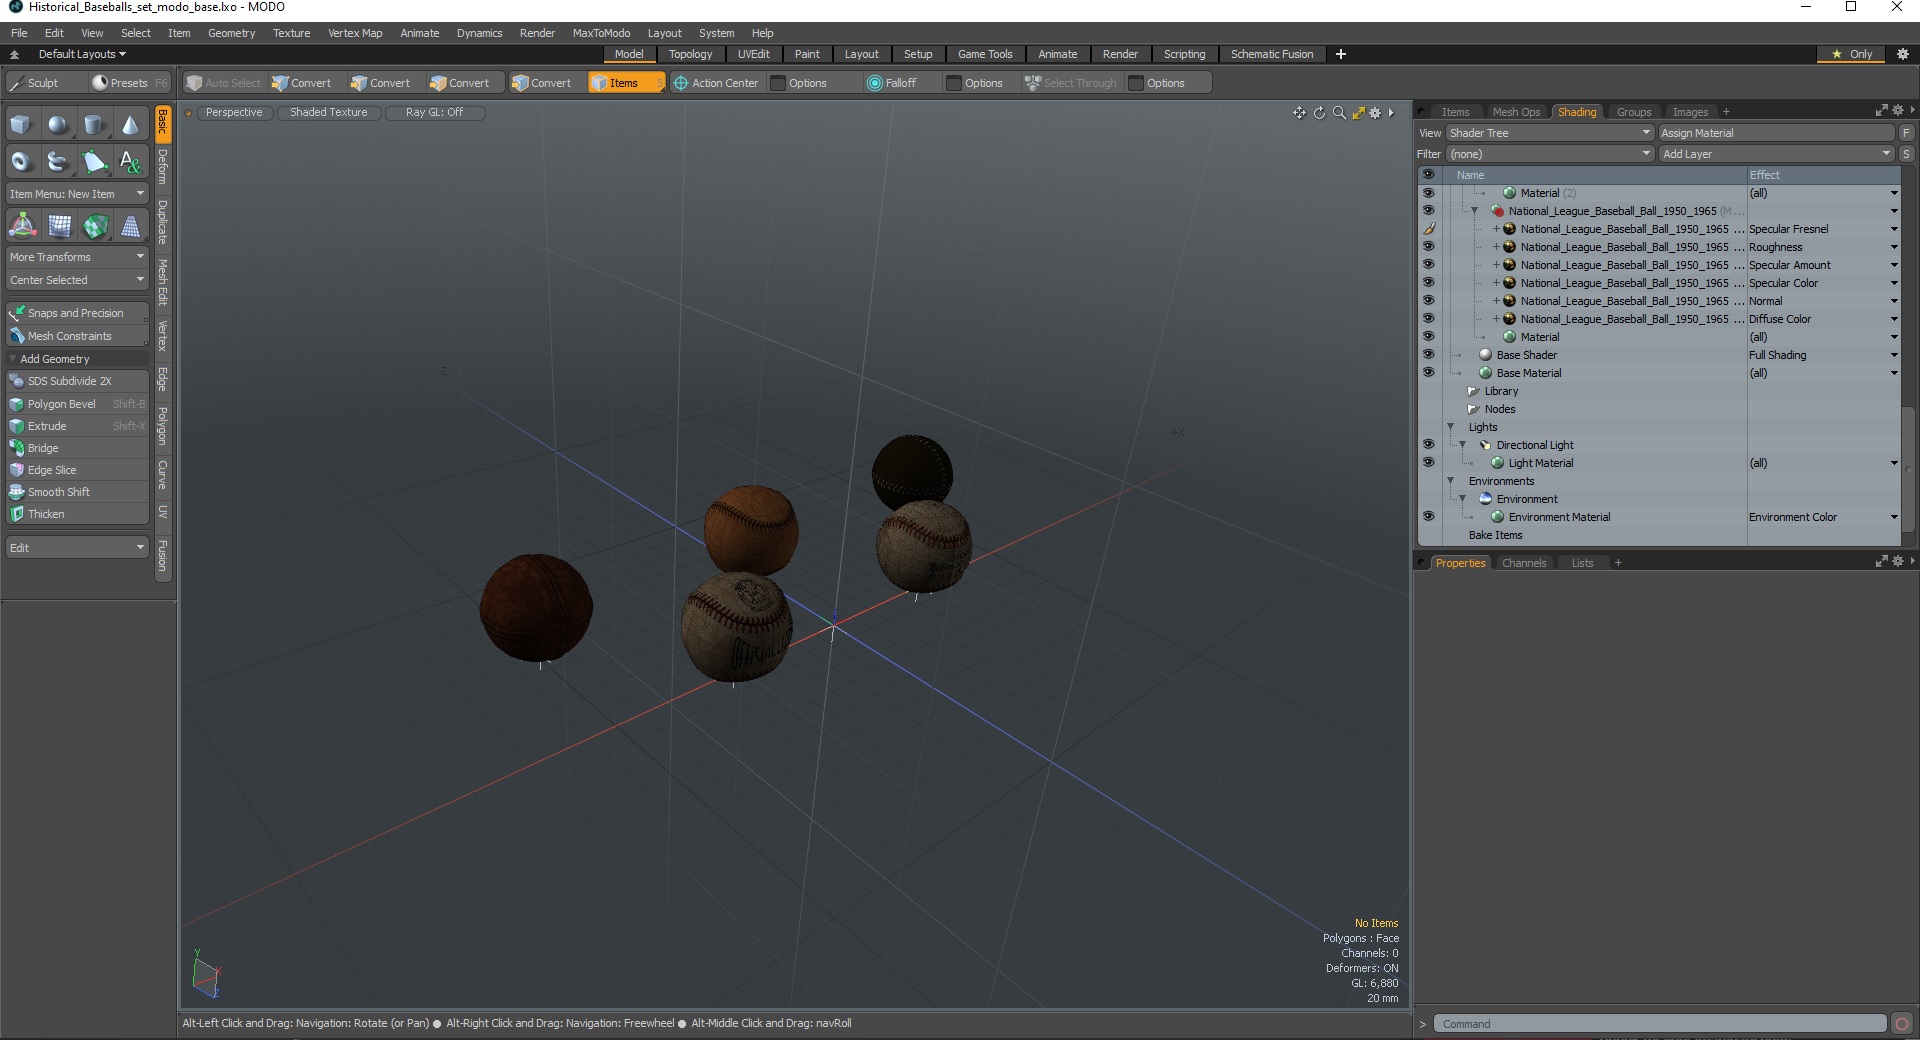1920x1040 pixels.
Task: Toggle visibility of Specular Amount layer
Action: [x=1428, y=265]
